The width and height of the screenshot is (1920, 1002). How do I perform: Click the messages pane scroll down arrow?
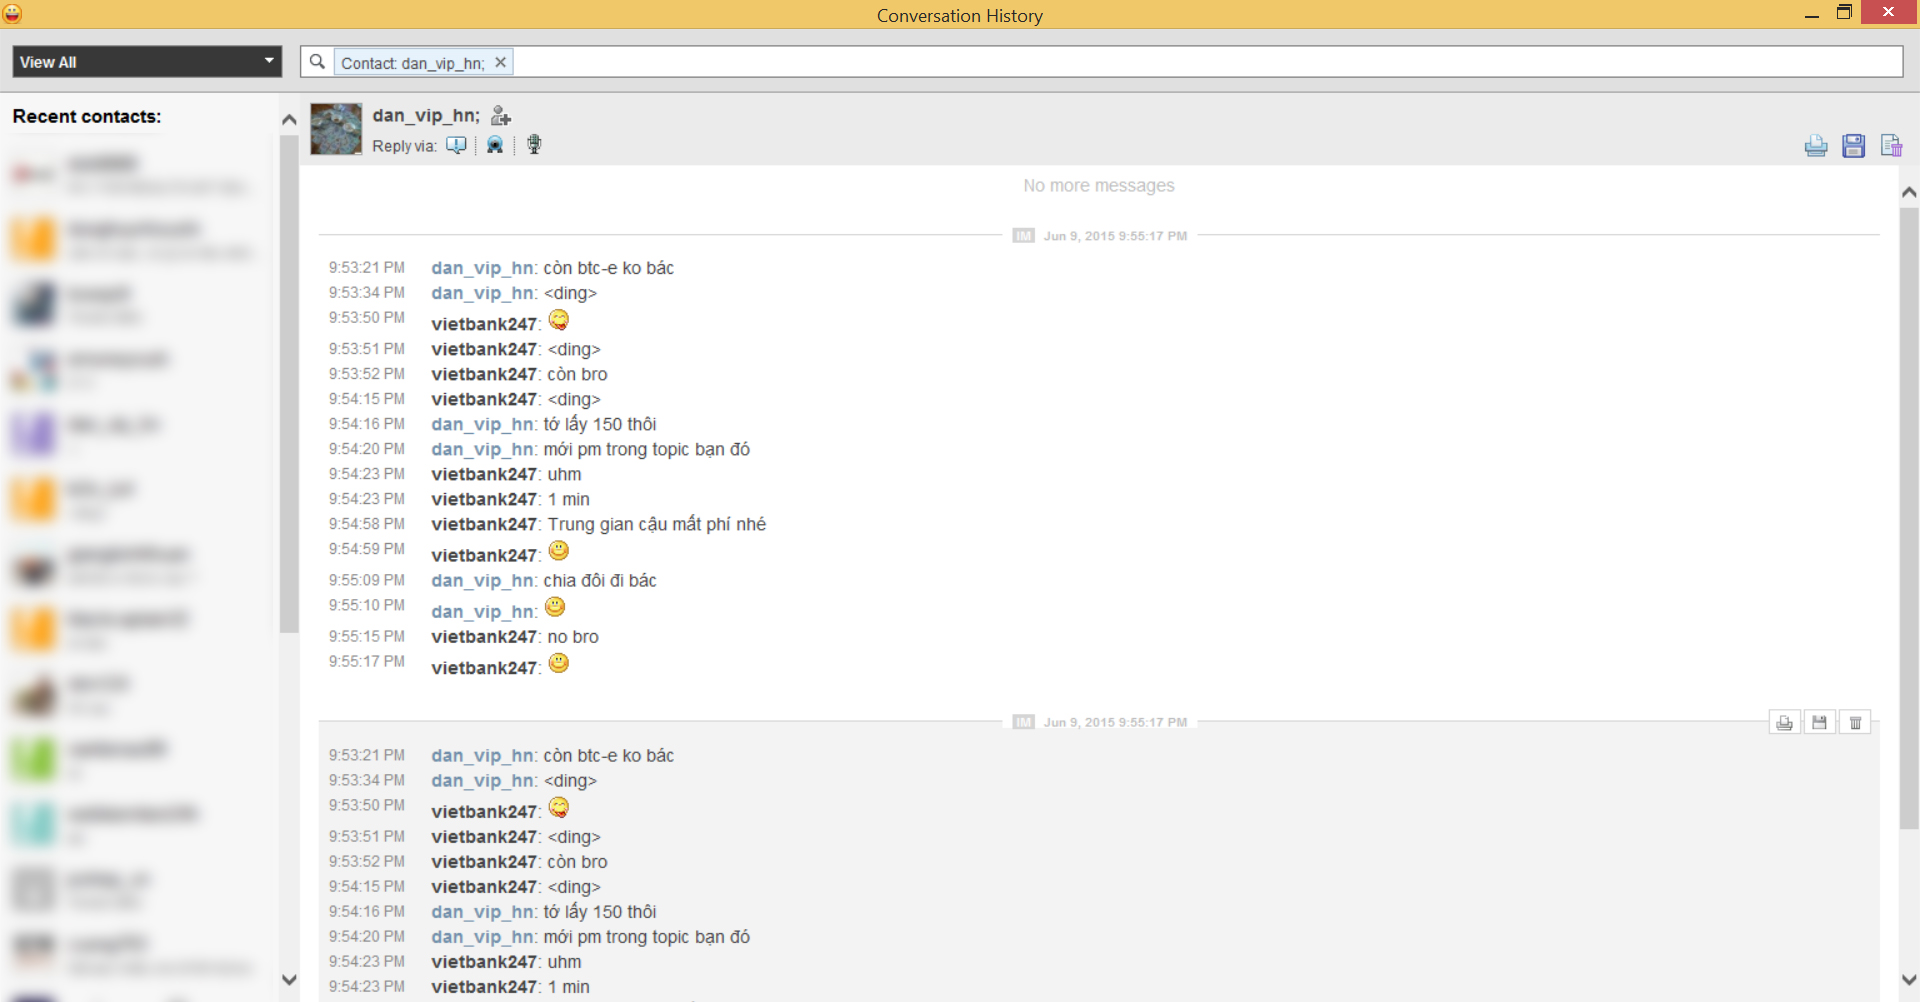coord(1909,980)
